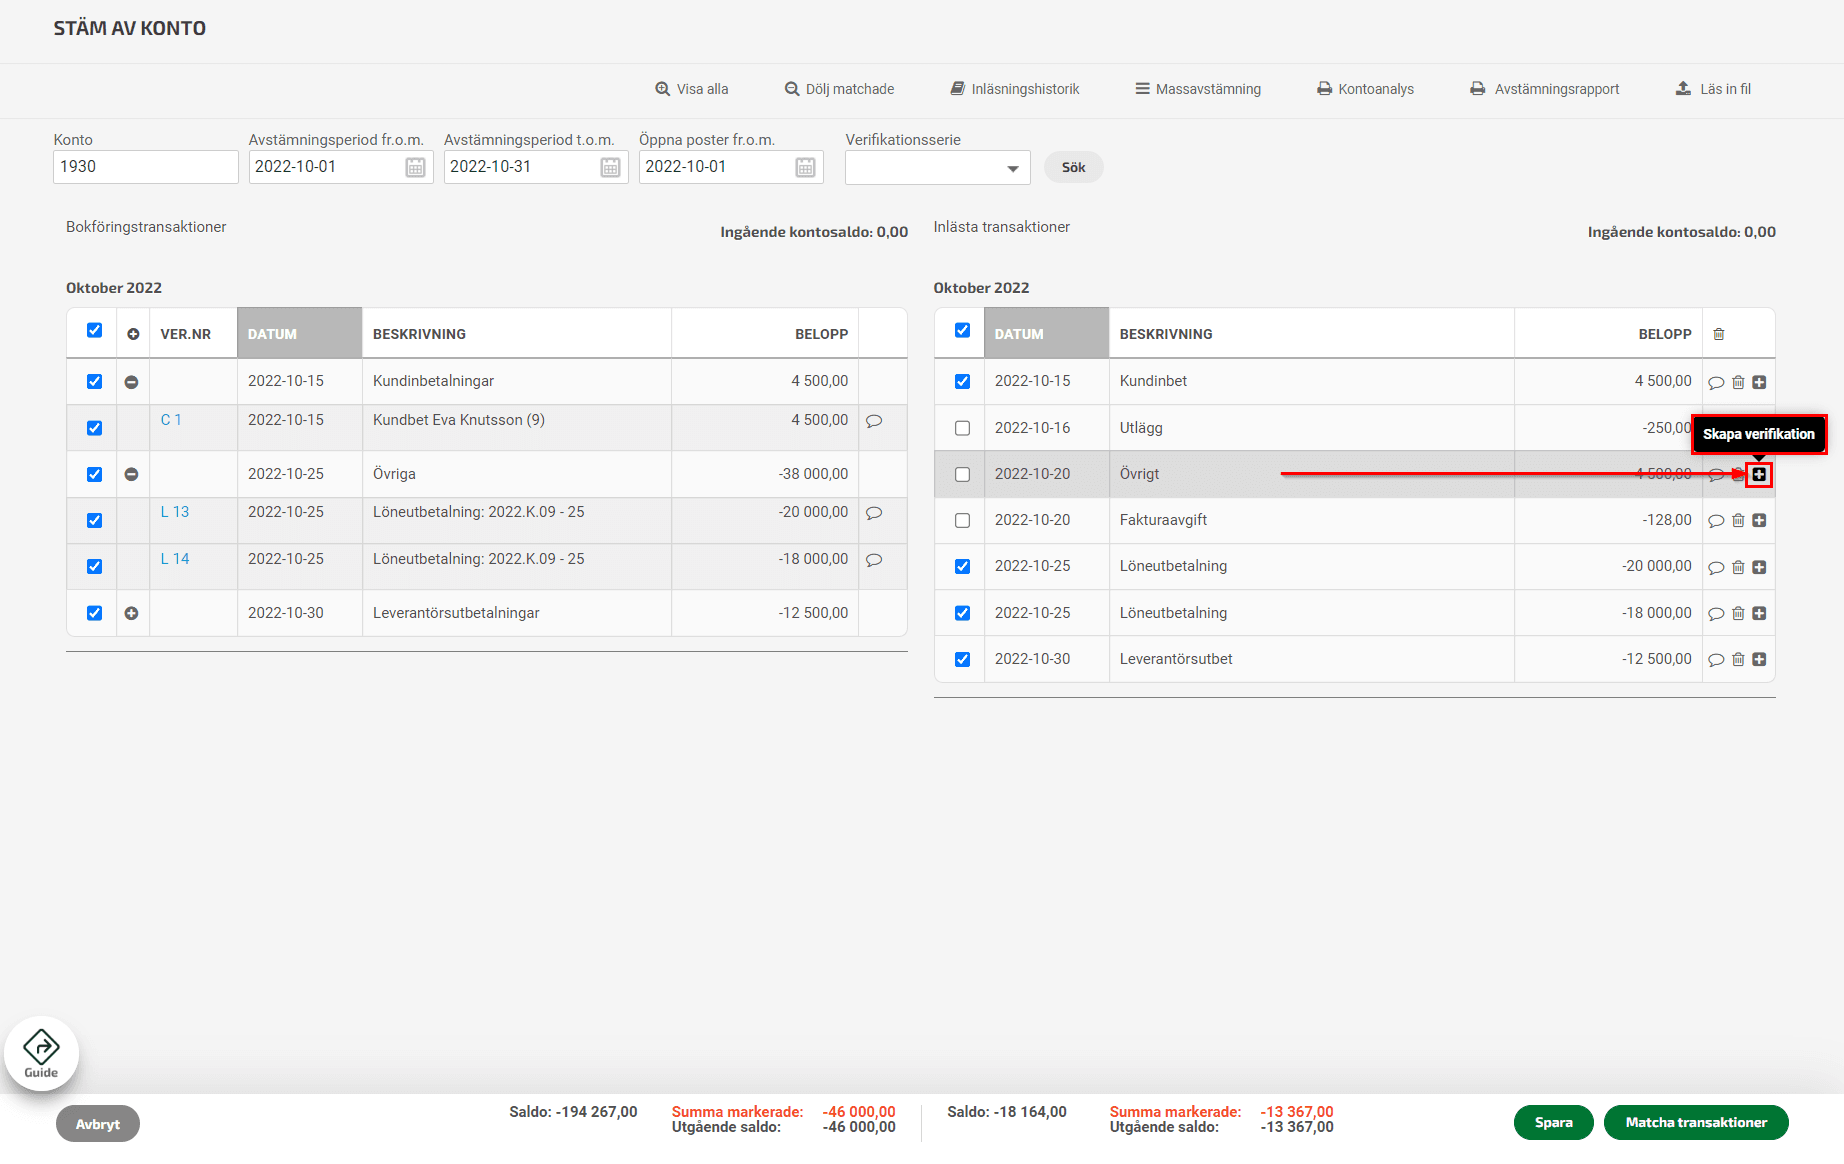The image size is (1844, 1164).
Task: Open the Guide helper button
Action: coord(41,1053)
